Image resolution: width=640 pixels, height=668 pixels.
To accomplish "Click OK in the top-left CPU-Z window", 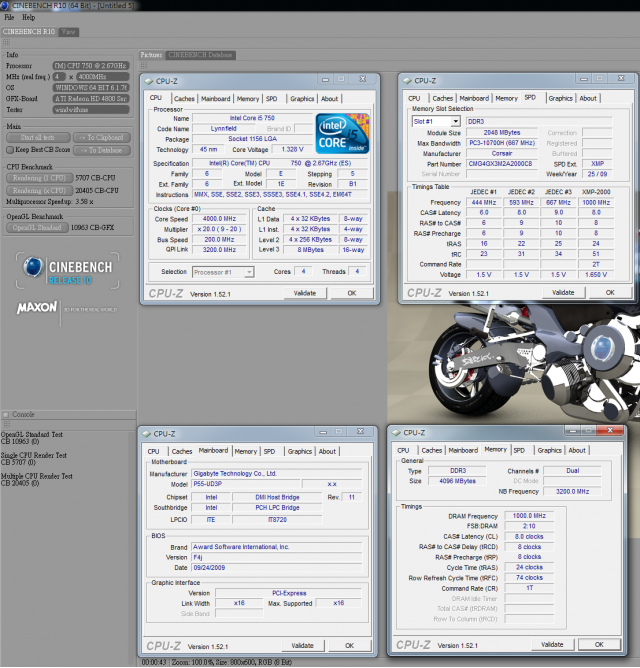I will 352,293.
